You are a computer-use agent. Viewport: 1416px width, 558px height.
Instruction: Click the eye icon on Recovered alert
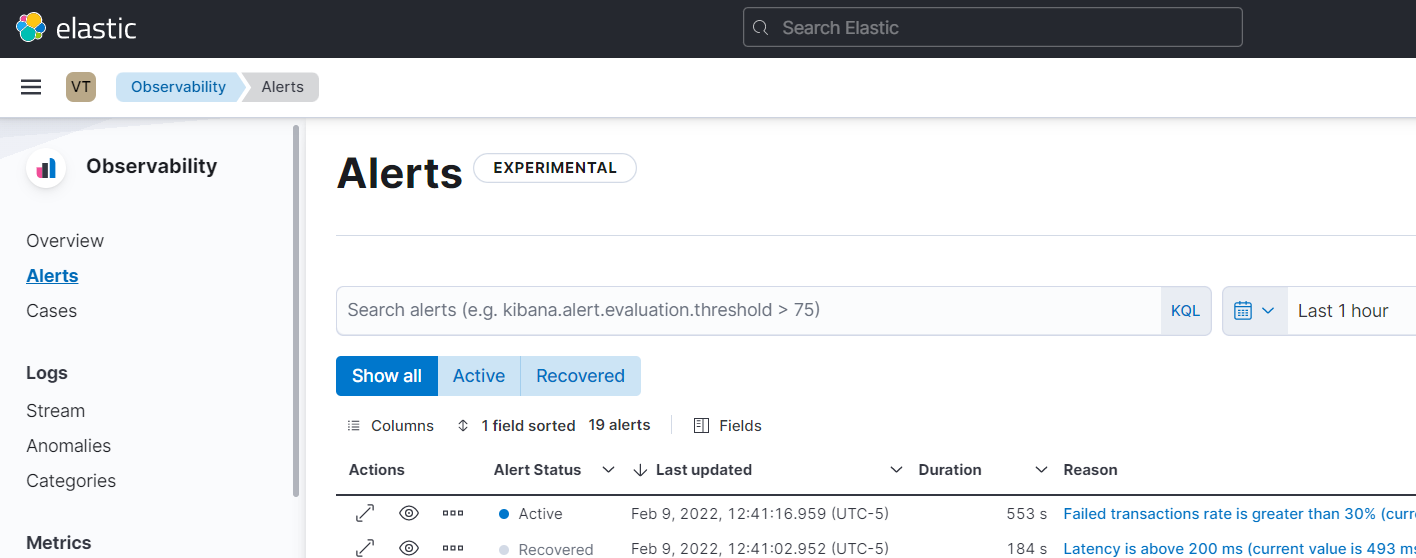click(408, 548)
